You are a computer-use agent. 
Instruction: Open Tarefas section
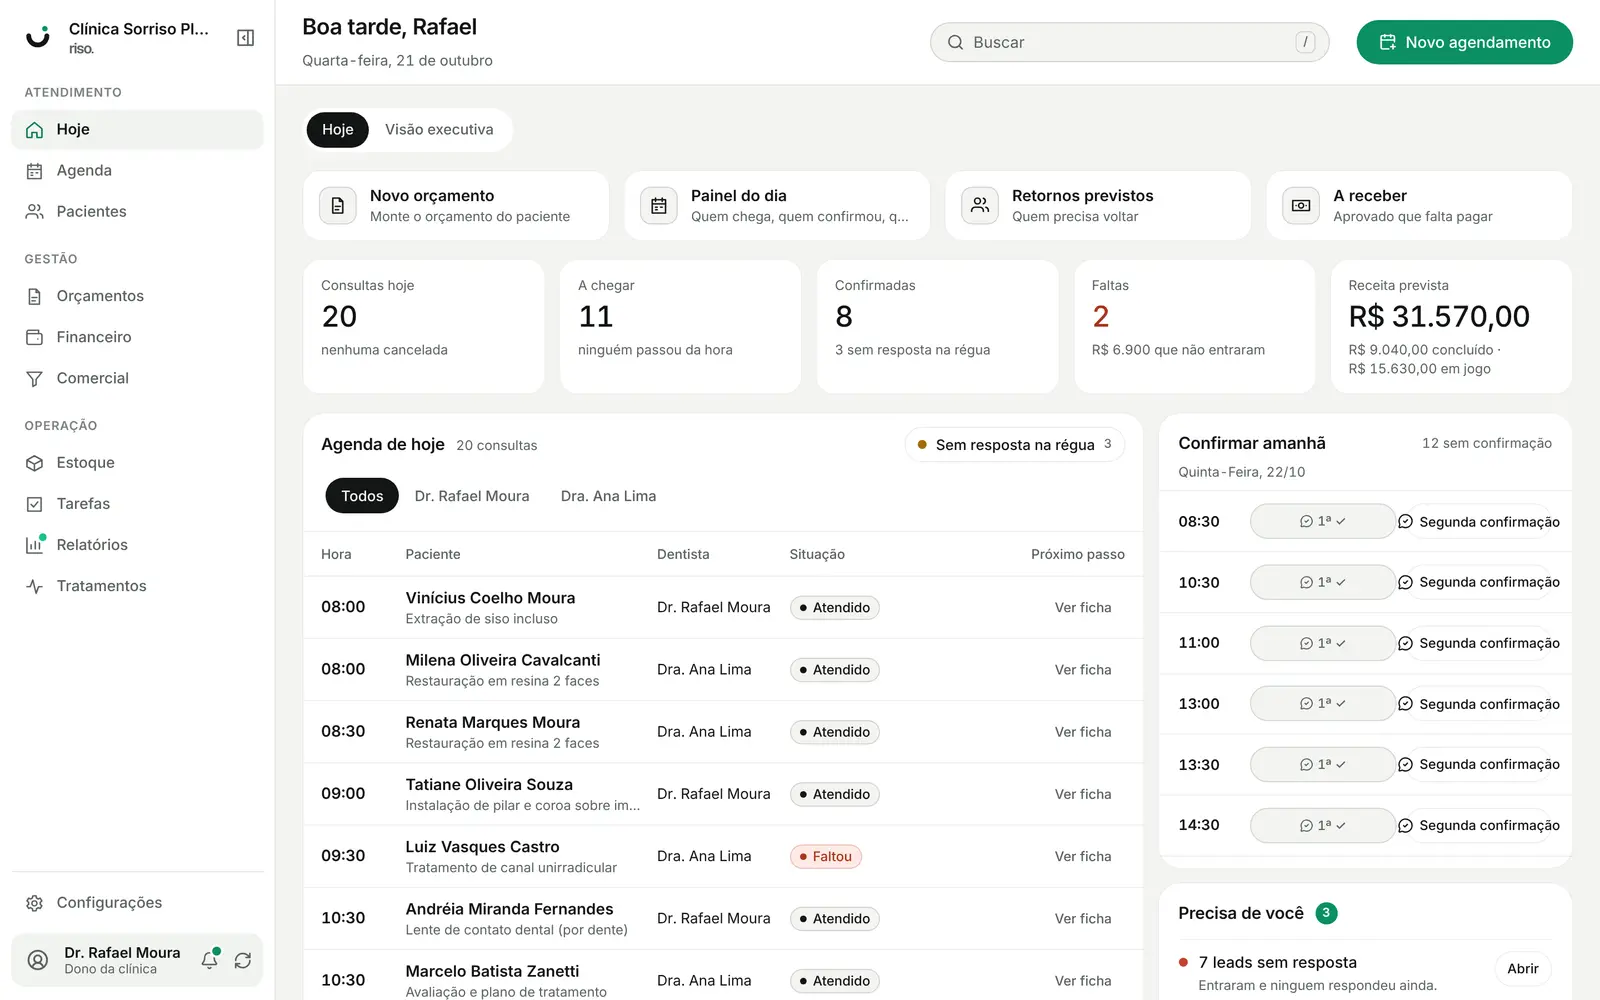[x=137, y=504]
